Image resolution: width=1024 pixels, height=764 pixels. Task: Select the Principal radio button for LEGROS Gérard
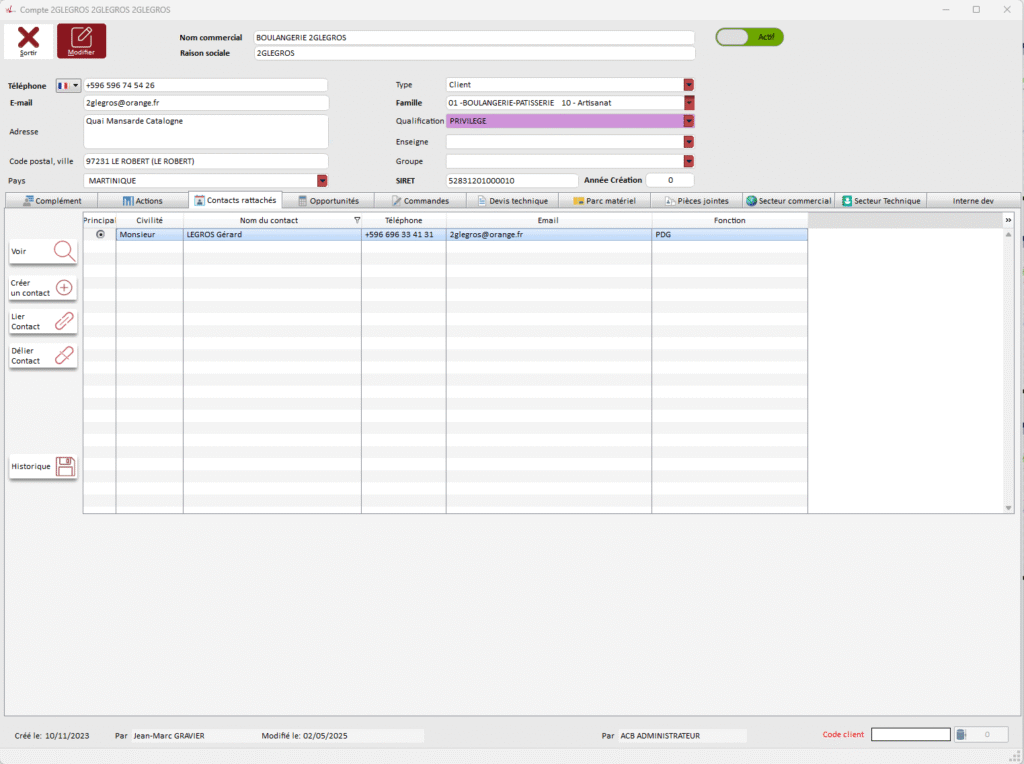pyautogui.click(x=99, y=235)
